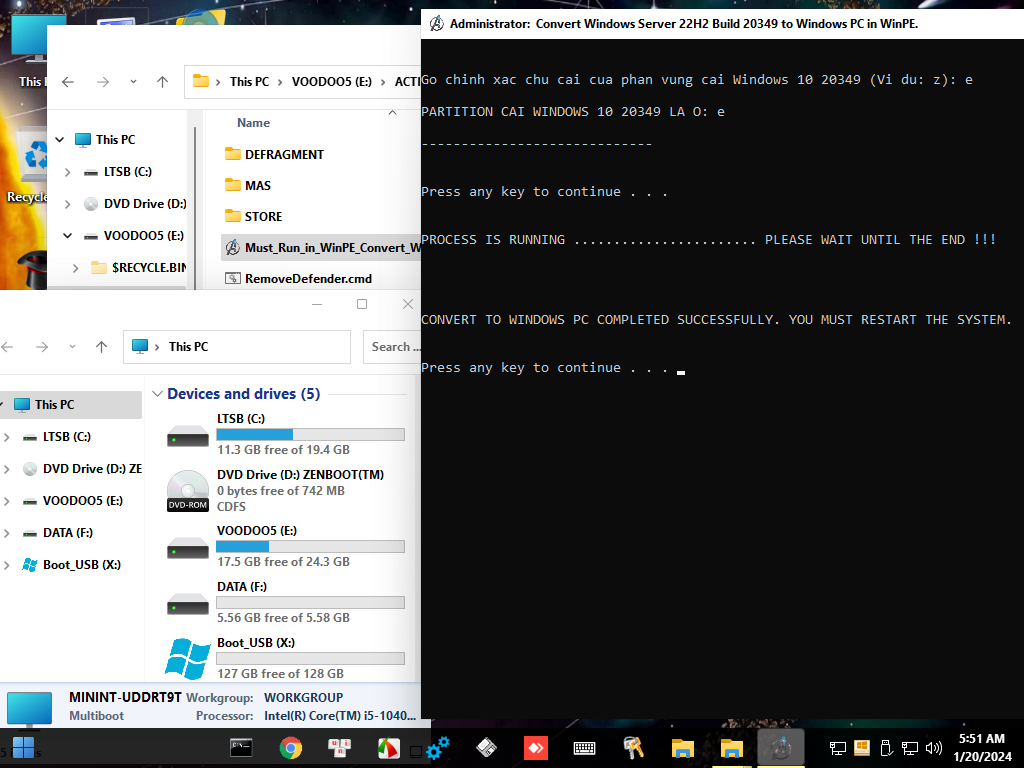Expand VOODOO5 (E:) in lower tree
This screenshot has width=1024, height=768.
(7, 501)
